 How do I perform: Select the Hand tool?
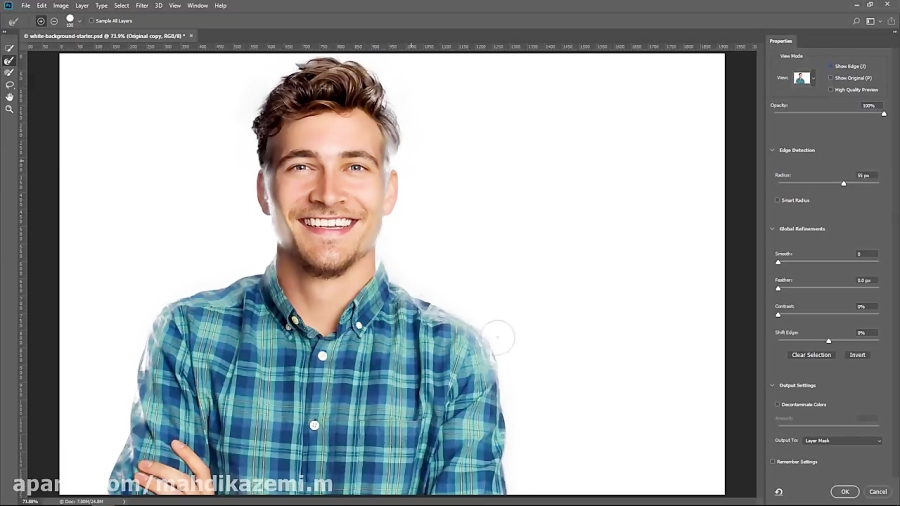point(9,97)
